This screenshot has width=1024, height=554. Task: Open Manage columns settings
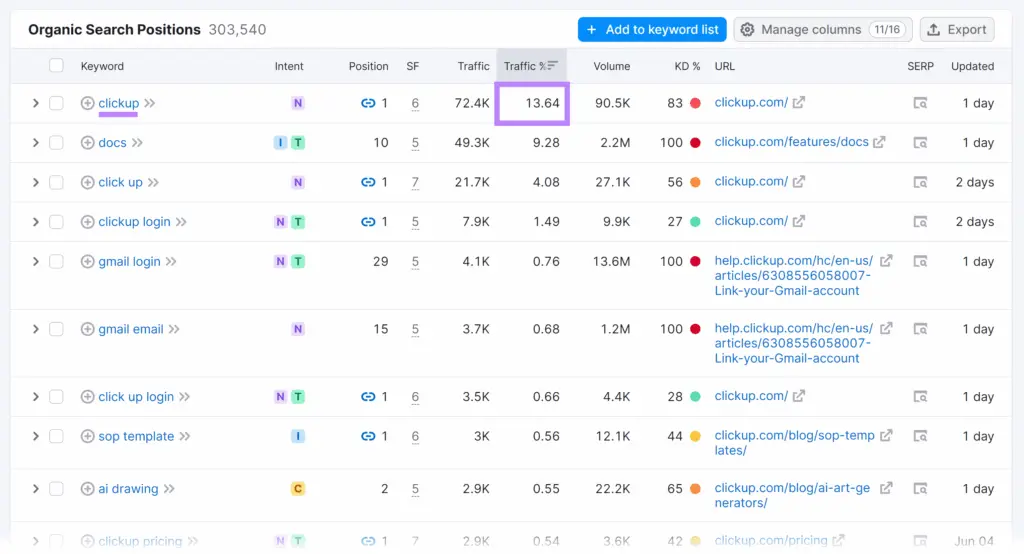823,29
